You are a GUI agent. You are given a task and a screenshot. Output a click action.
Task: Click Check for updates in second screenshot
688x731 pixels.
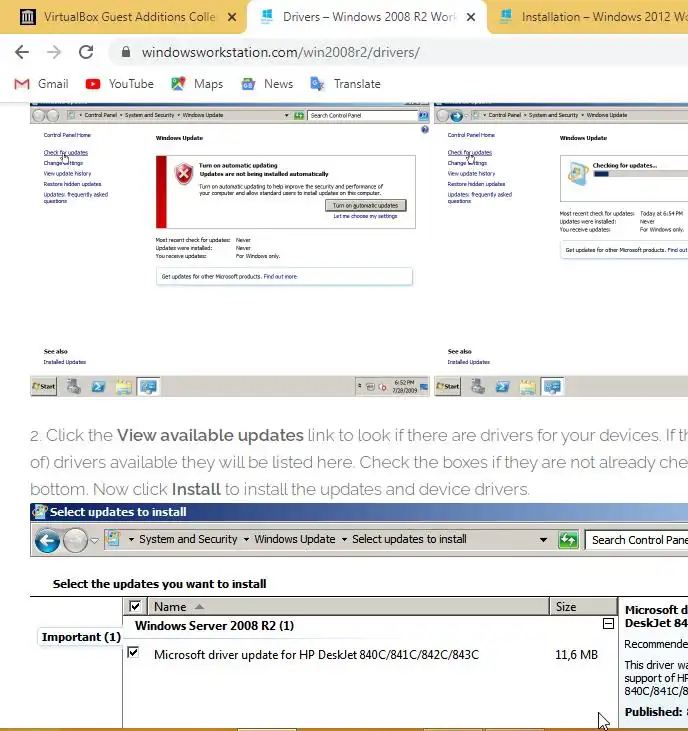coord(470,152)
